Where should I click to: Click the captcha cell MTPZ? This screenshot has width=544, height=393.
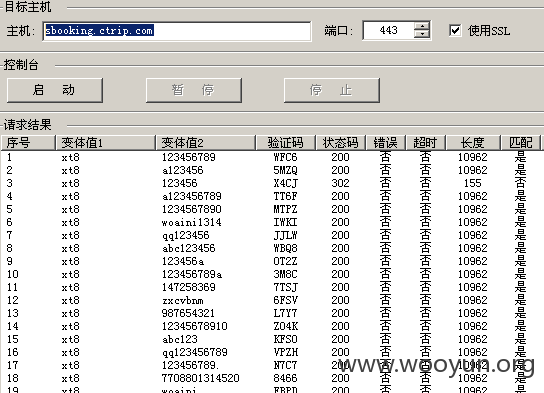tap(285, 209)
